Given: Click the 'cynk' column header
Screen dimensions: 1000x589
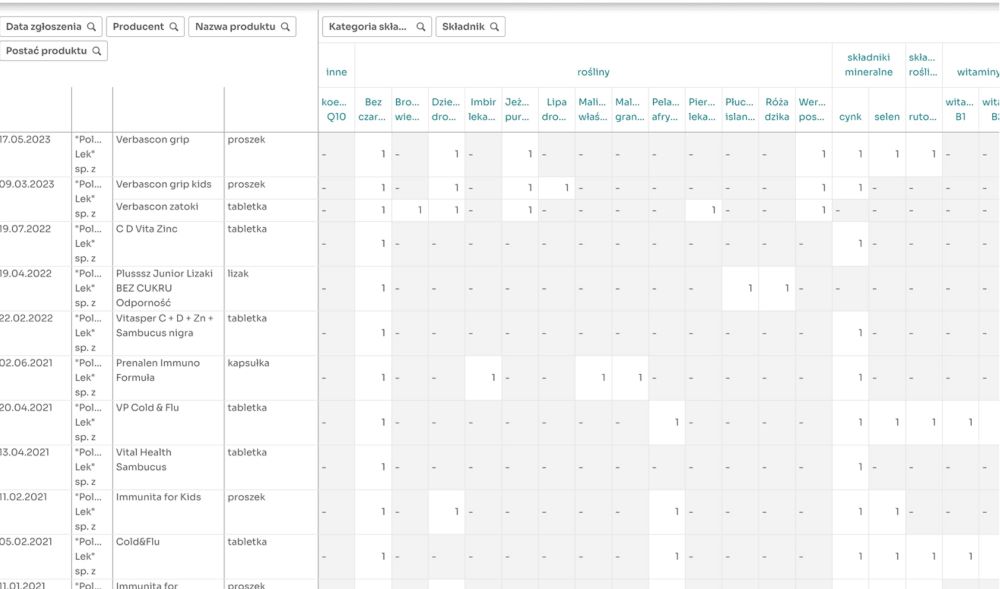Looking at the screenshot, I should (x=850, y=117).
